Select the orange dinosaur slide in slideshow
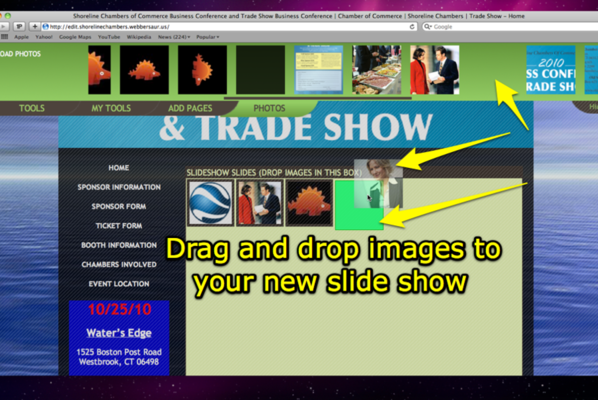598x400 pixels. [309, 203]
